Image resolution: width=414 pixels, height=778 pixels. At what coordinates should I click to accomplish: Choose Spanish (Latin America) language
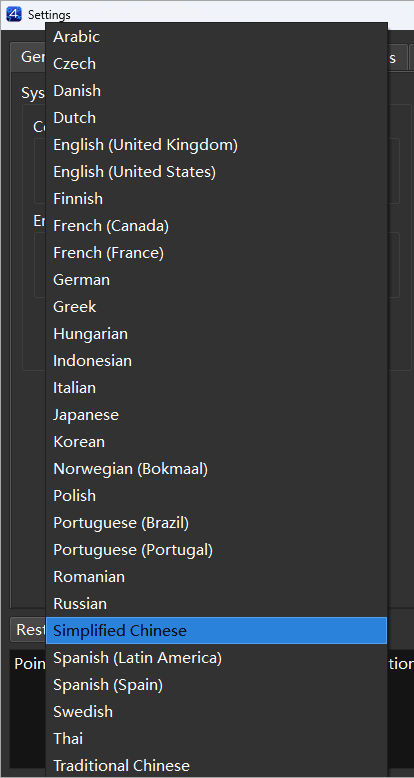(x=216, y=657)
